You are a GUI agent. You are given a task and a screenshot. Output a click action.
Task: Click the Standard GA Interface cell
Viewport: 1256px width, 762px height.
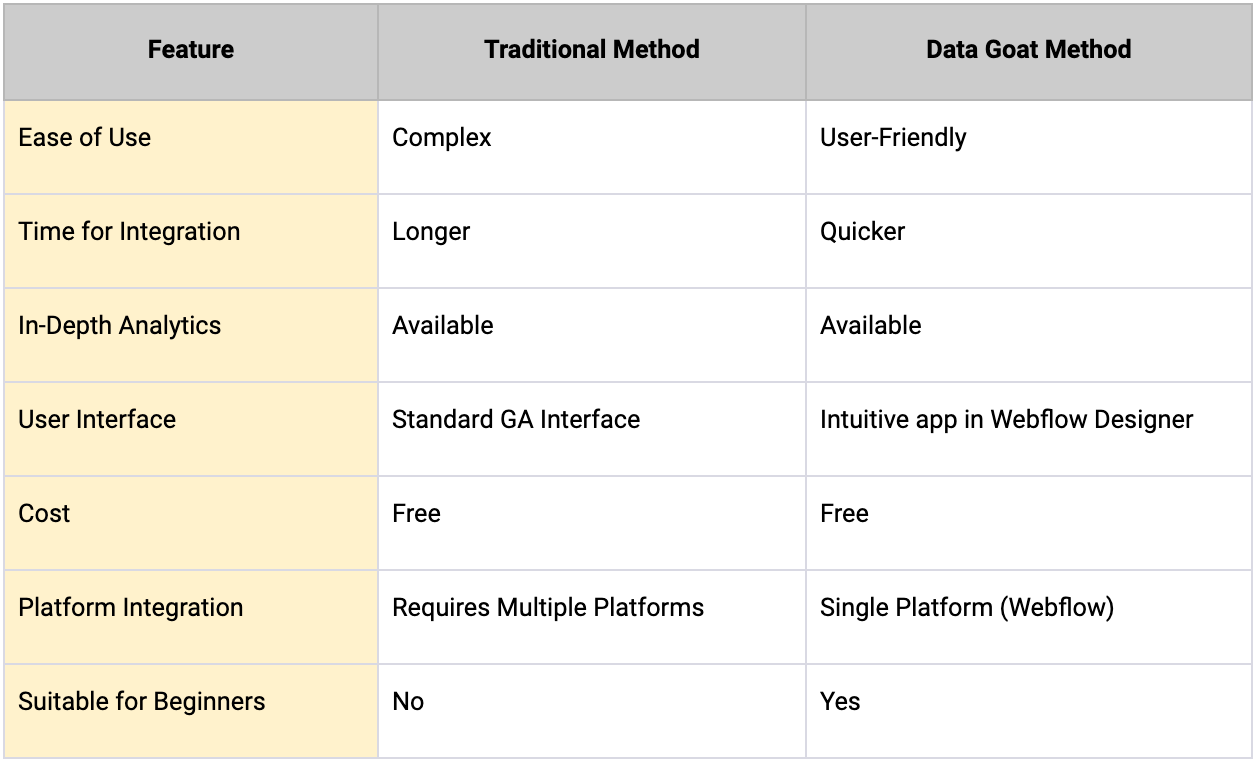[x=516, y=420]
